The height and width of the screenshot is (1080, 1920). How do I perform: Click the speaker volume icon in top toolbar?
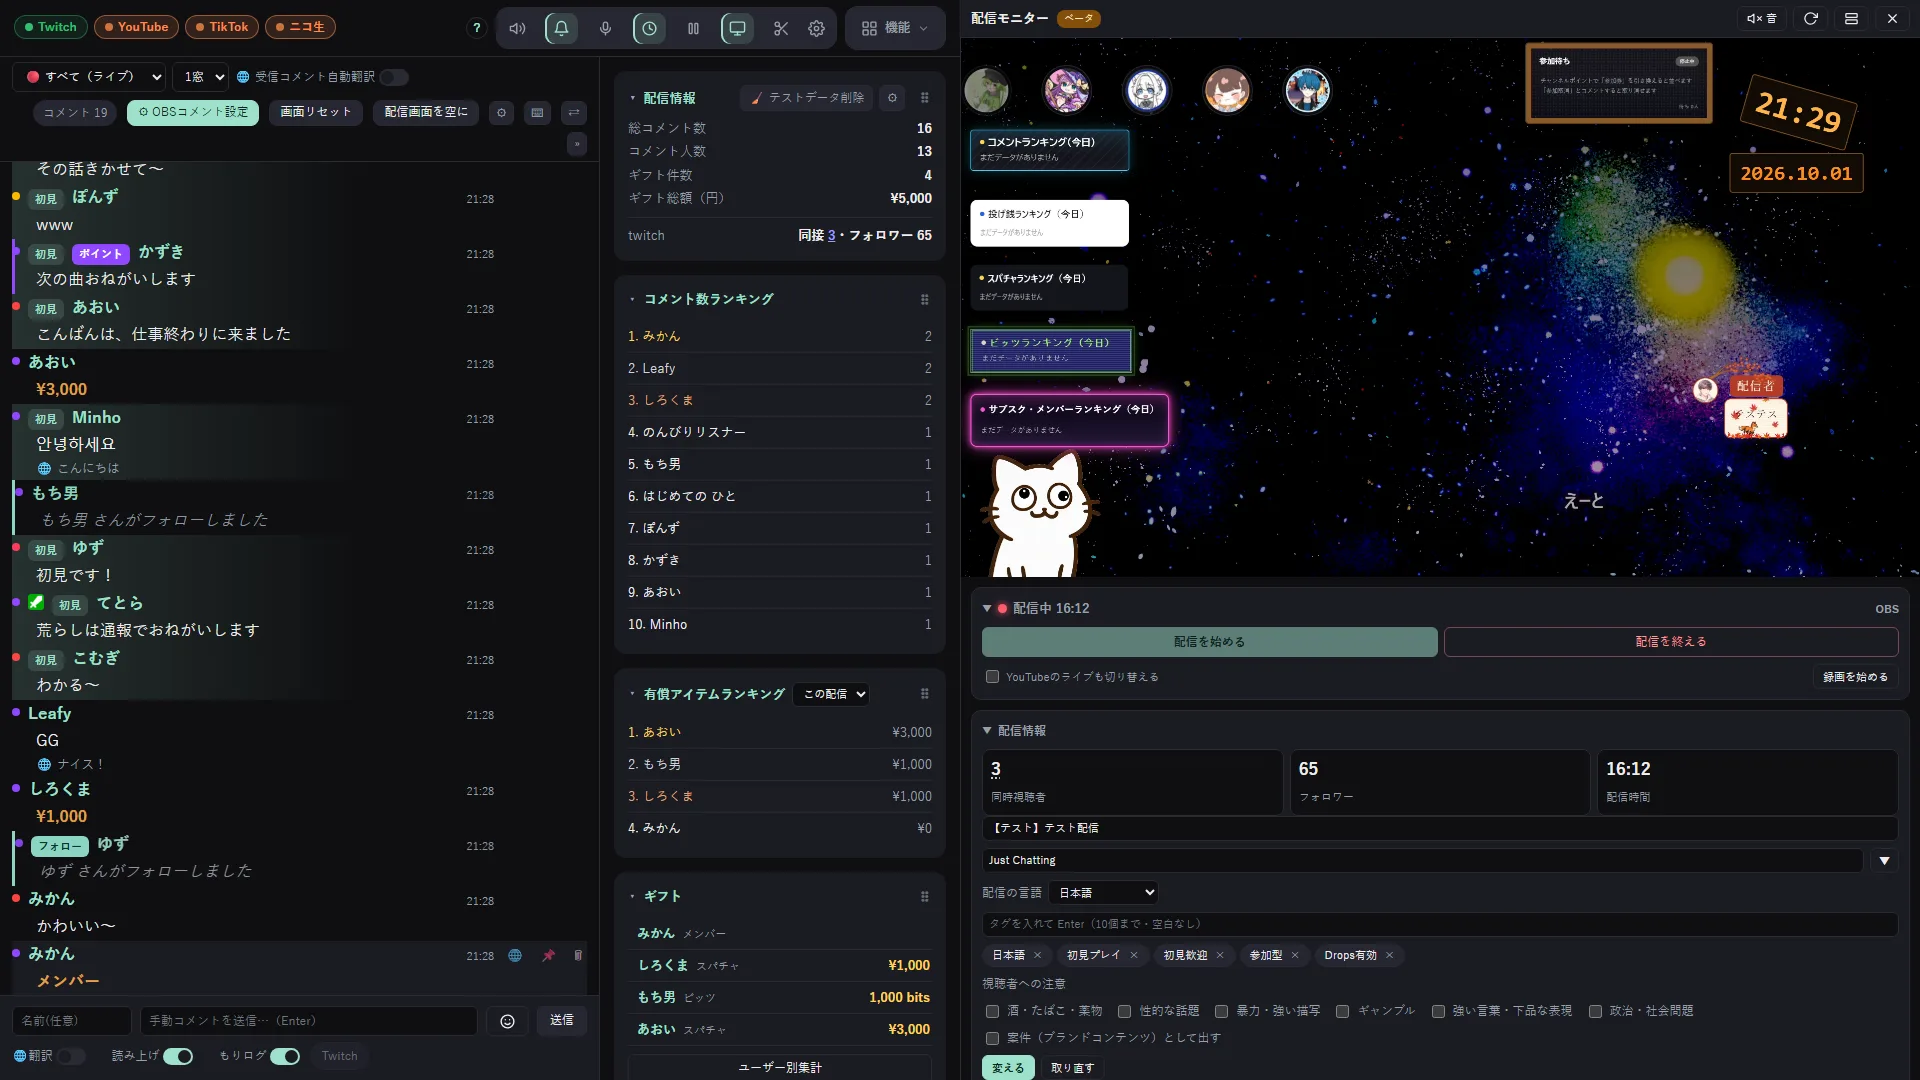[517, 28]
